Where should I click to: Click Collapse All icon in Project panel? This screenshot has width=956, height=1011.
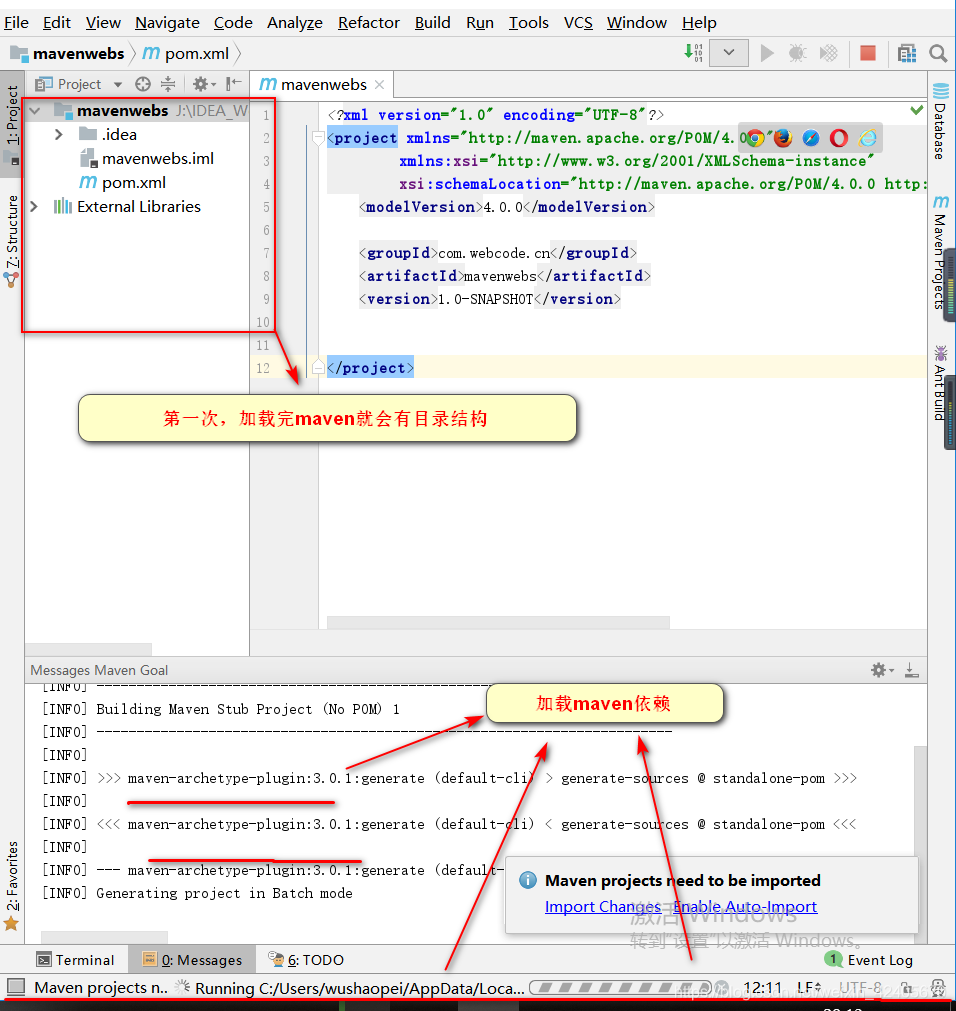click(x=168, y=84)
